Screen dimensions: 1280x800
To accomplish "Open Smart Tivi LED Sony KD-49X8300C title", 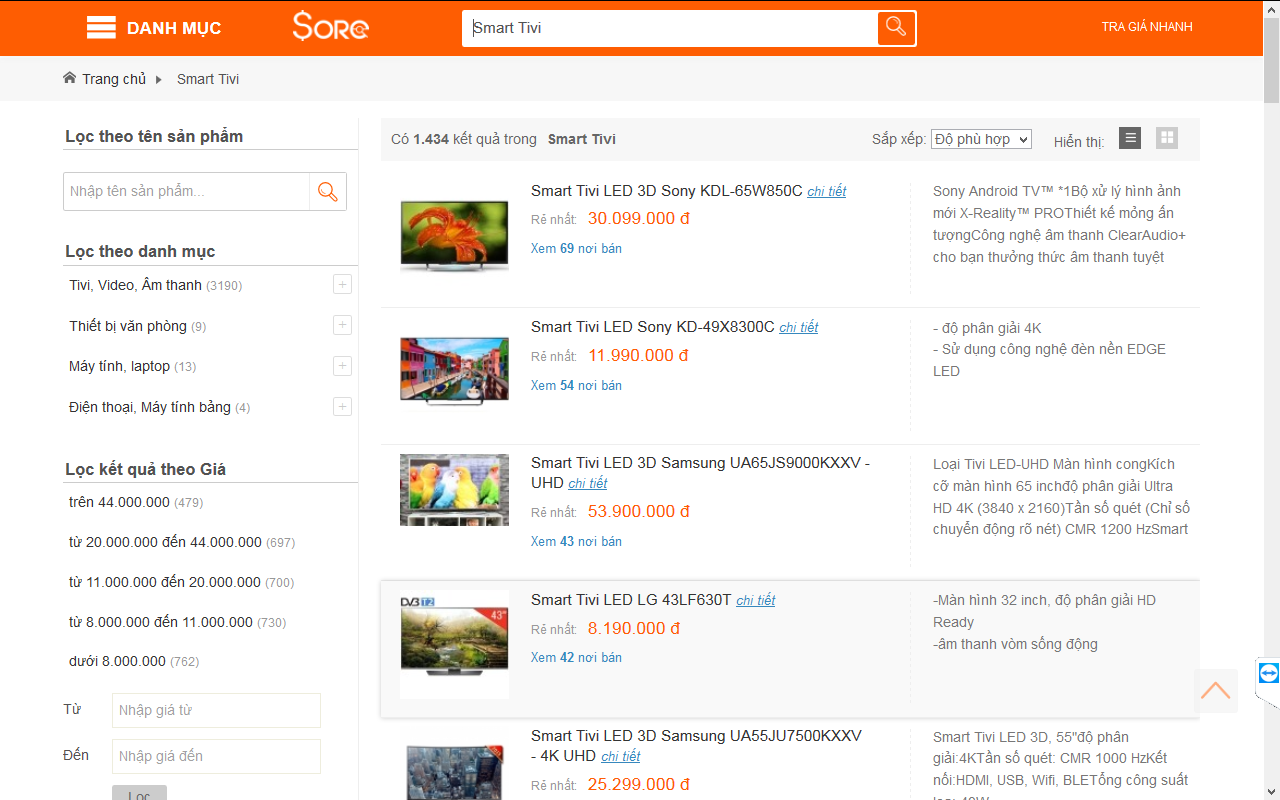I will (x=653, y=327).
